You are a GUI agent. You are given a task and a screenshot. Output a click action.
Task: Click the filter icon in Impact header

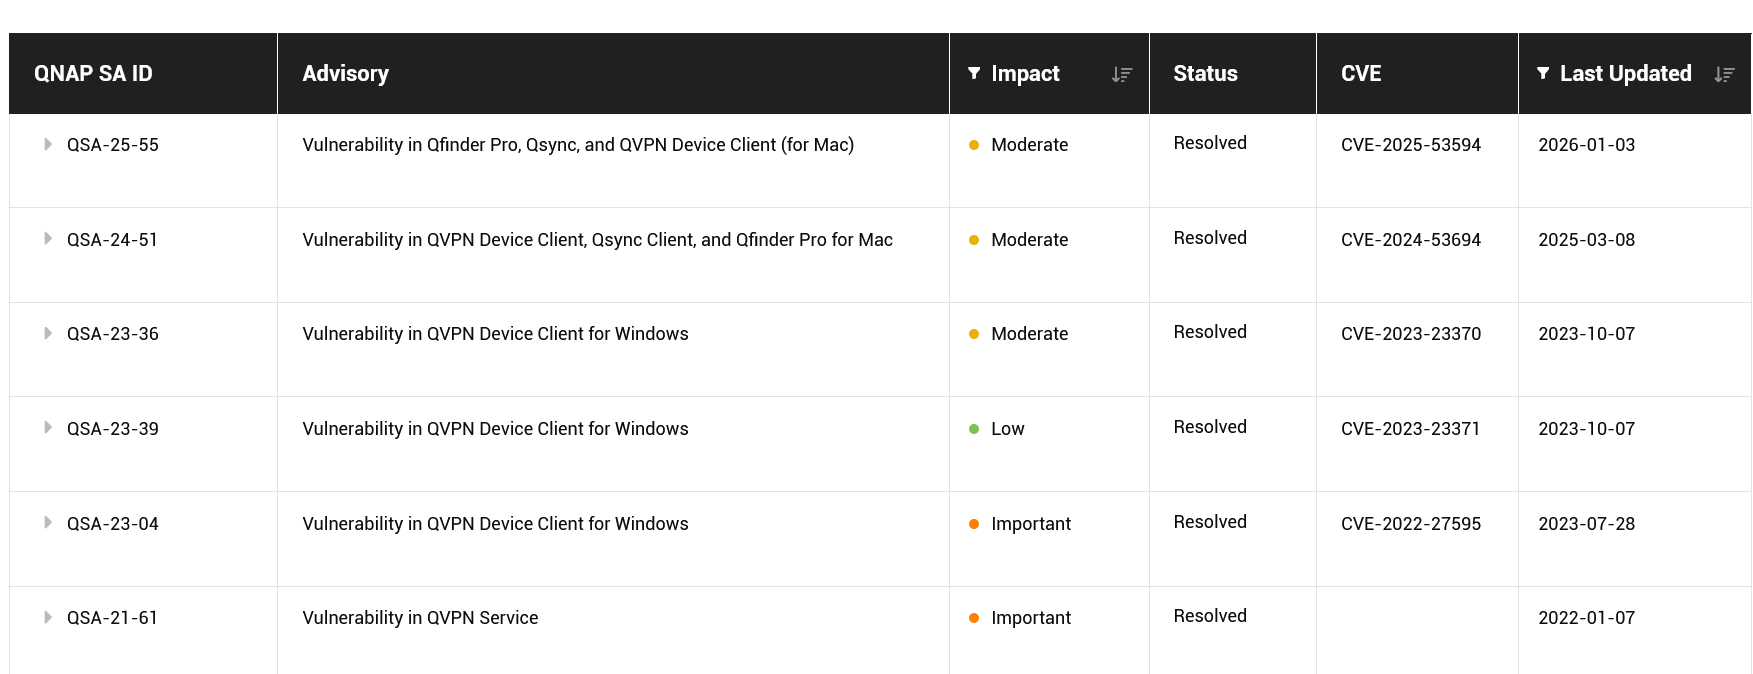[974, 73]
